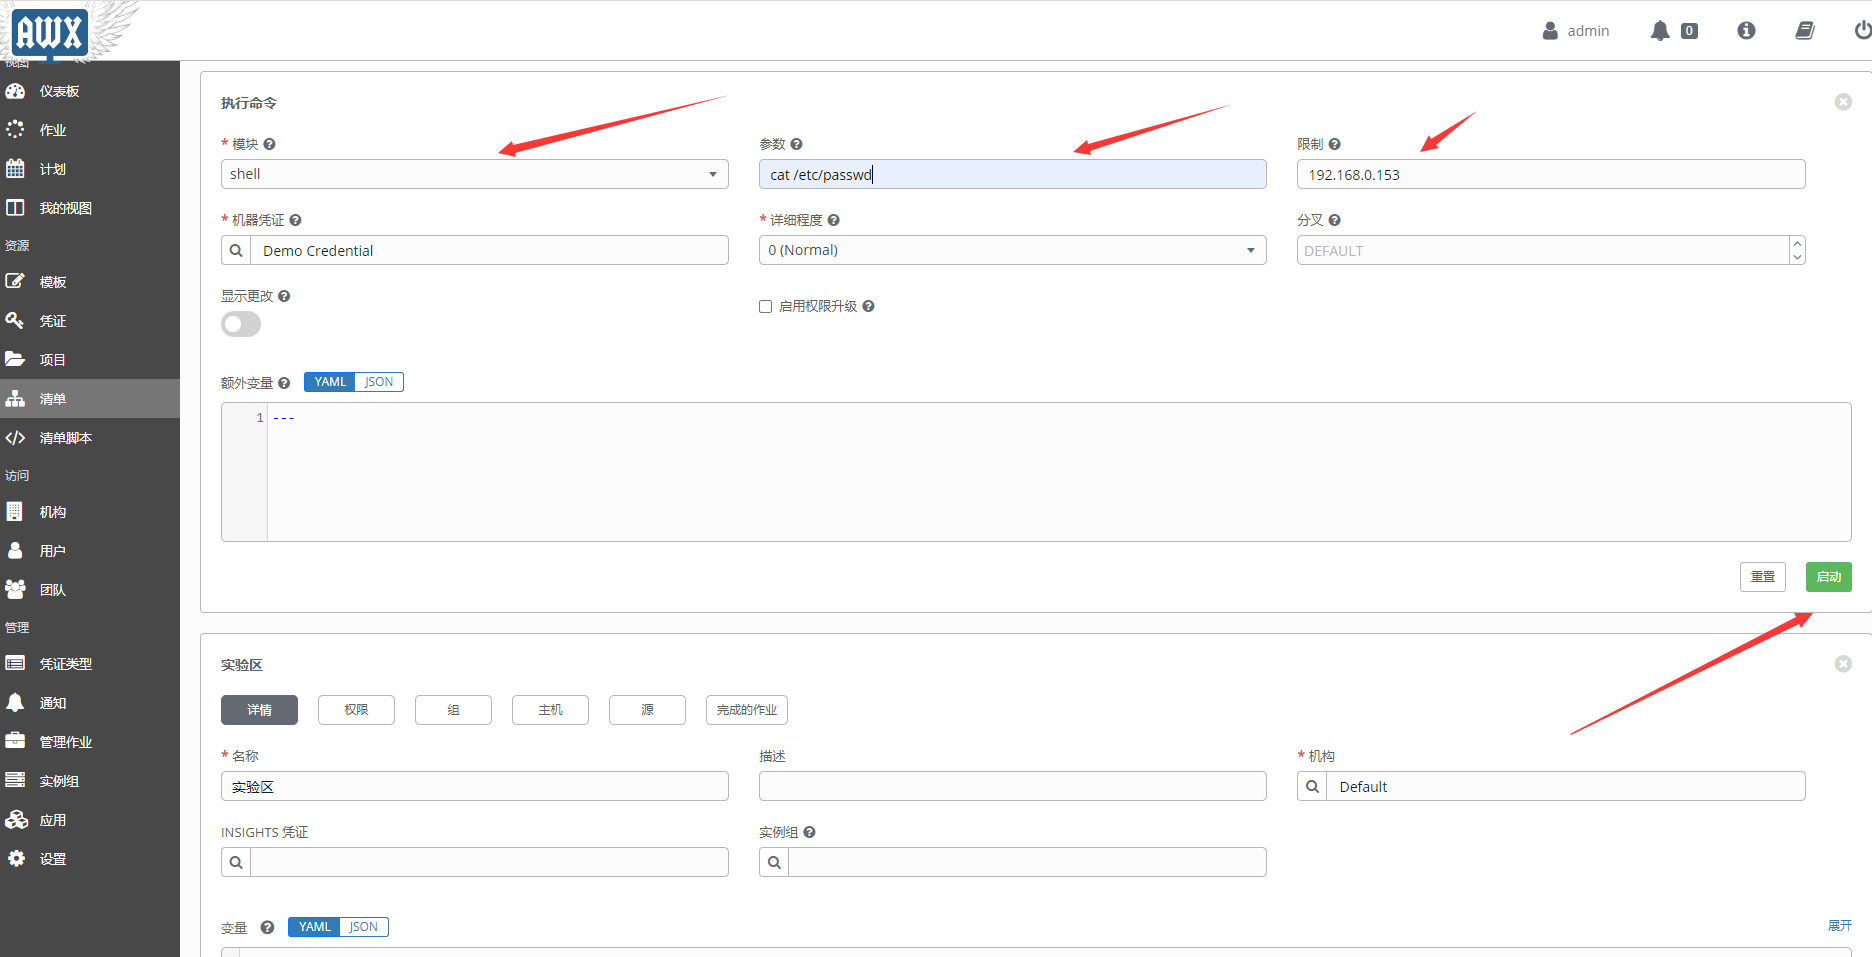1872x957 pixels.
Task: Switch to the 权限 tab
Action: (x=356, y=710)
